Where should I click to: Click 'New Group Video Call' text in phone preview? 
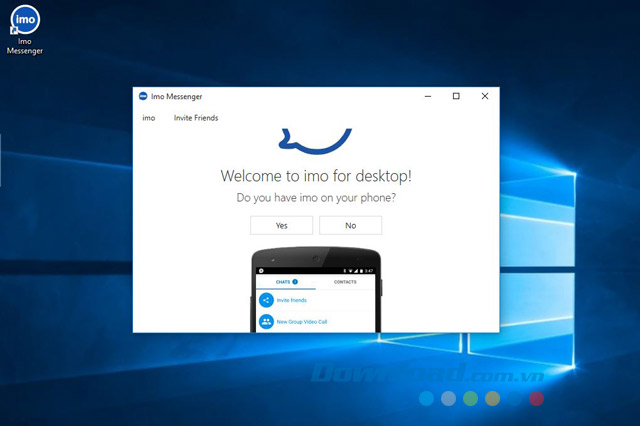click(302, 322)
